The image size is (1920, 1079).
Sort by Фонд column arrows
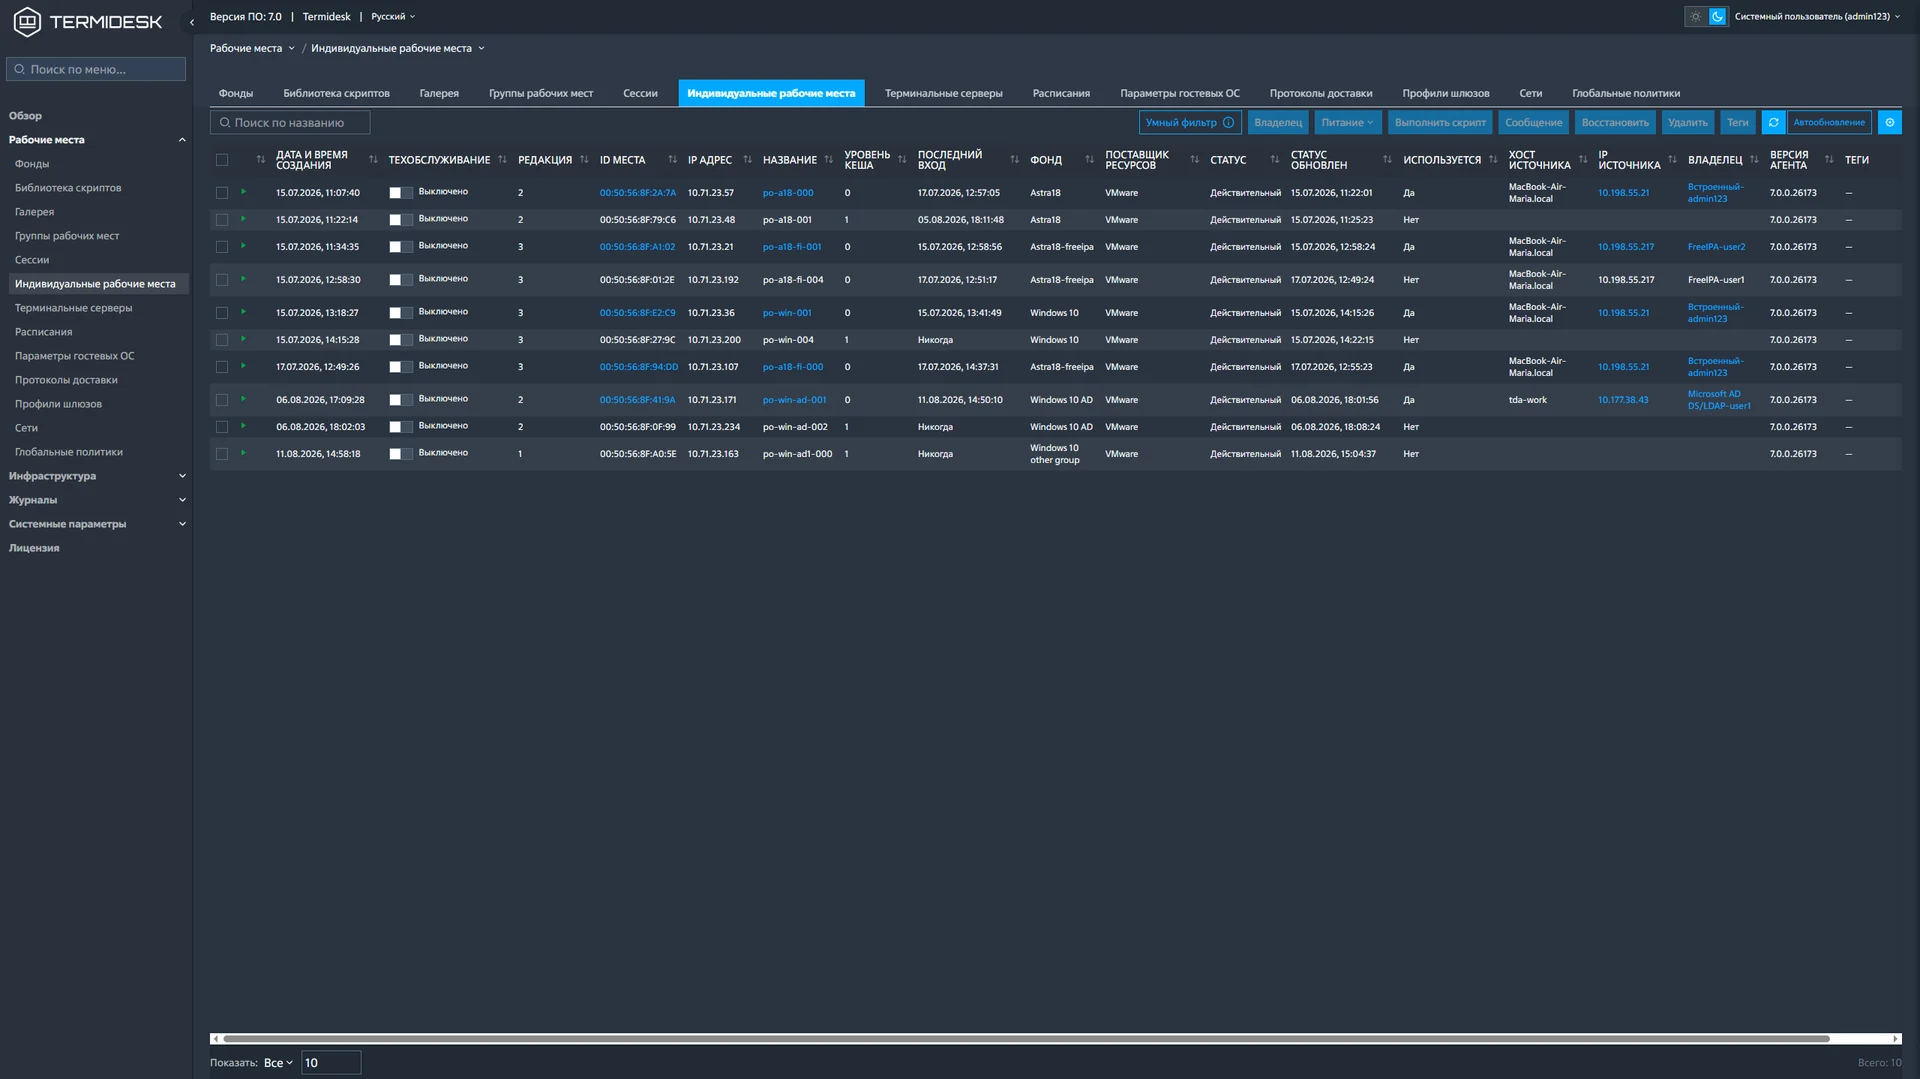(x=1089, y=160)
